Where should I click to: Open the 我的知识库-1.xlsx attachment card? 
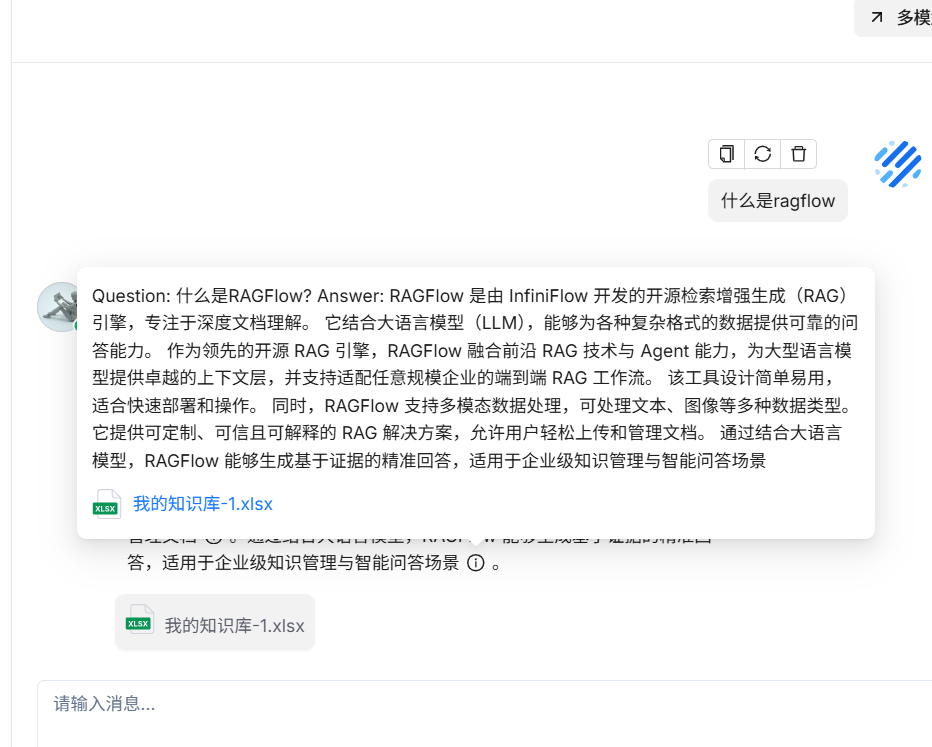pos(215,622)
